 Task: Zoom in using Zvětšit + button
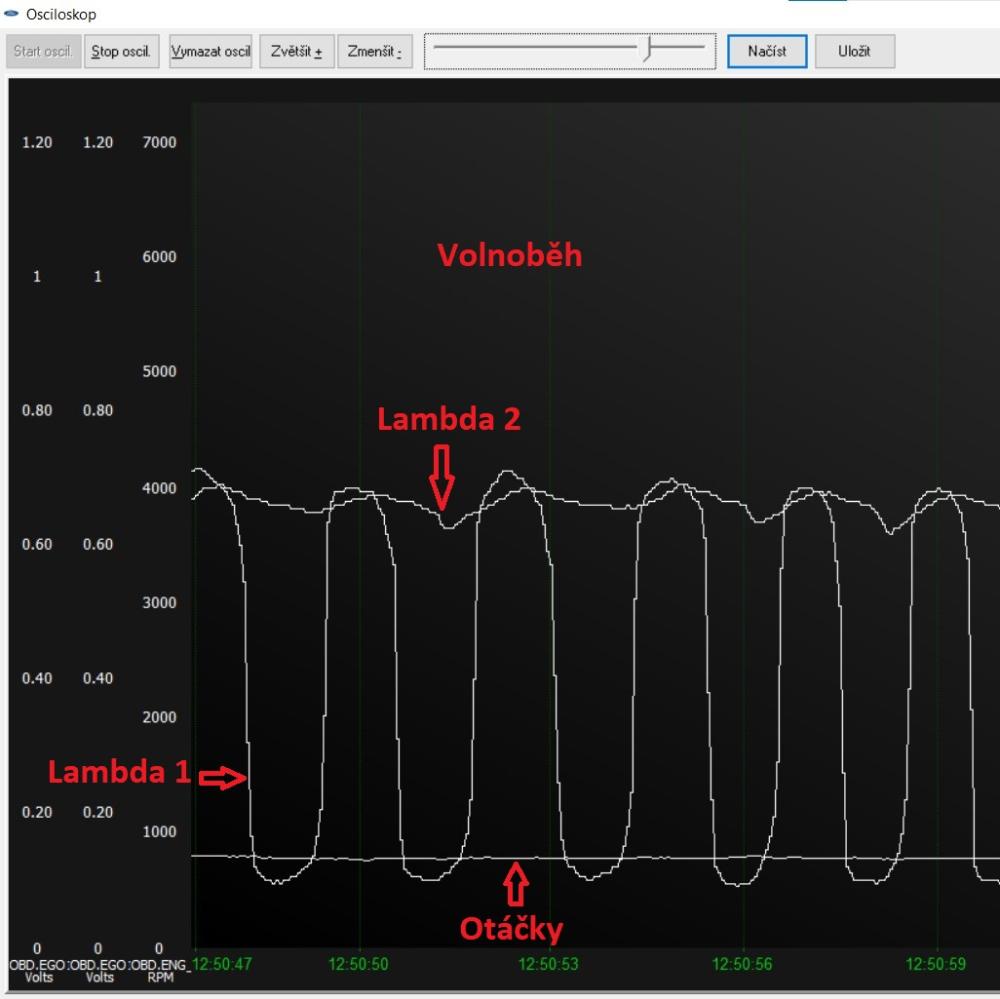click(297, 51)
